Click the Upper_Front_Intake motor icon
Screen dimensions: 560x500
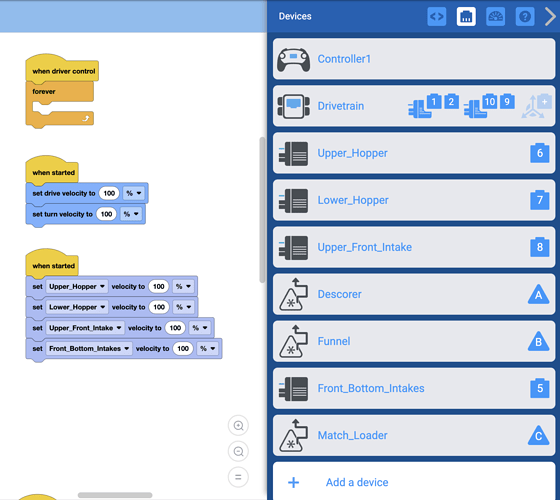[x=293, y=248]
